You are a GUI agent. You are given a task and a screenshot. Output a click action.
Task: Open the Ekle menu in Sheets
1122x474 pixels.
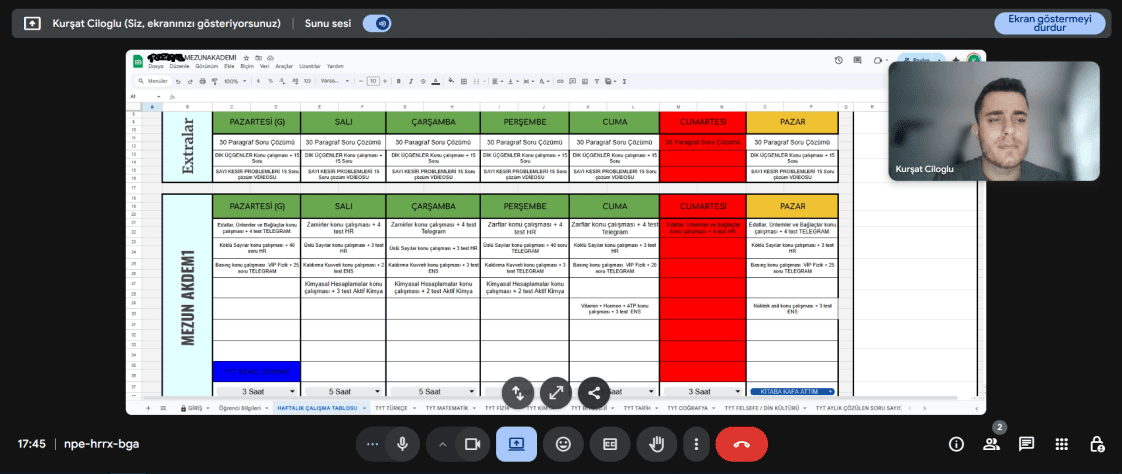(229, 66)
